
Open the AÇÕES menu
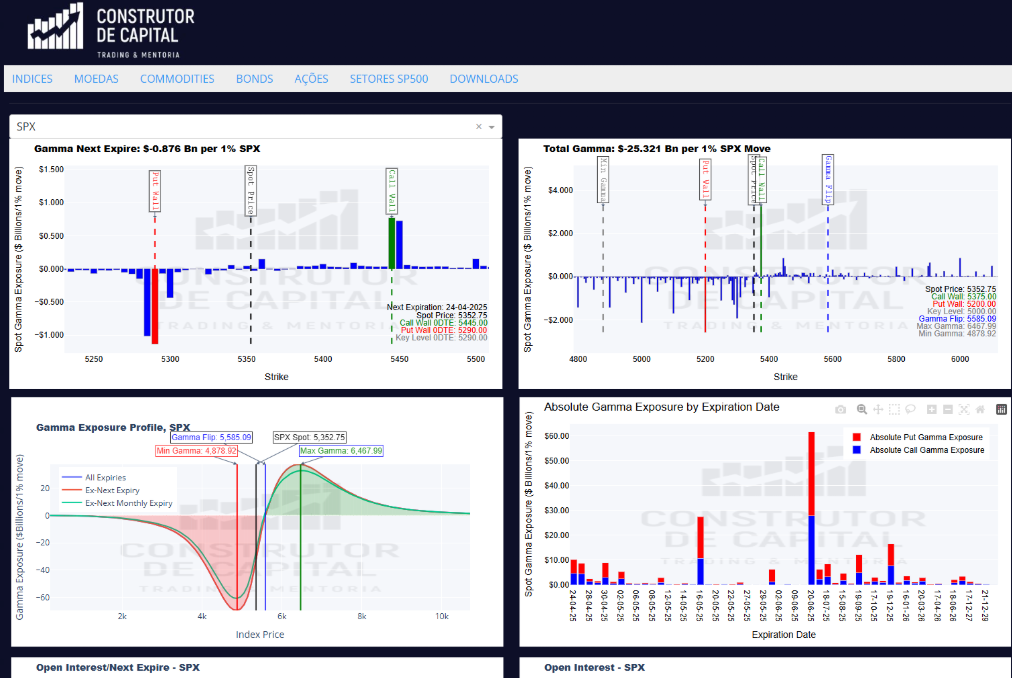(x=311, y=78)
